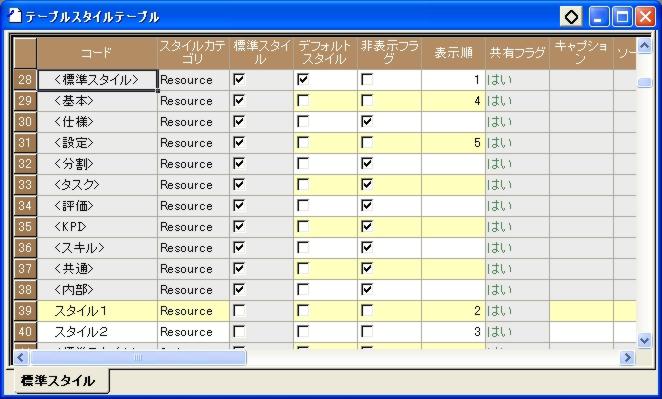This screenshot has height=399, width=662.
Task: Check 標準スタイル checkbox for スタイル1
Action: point(239,311)
